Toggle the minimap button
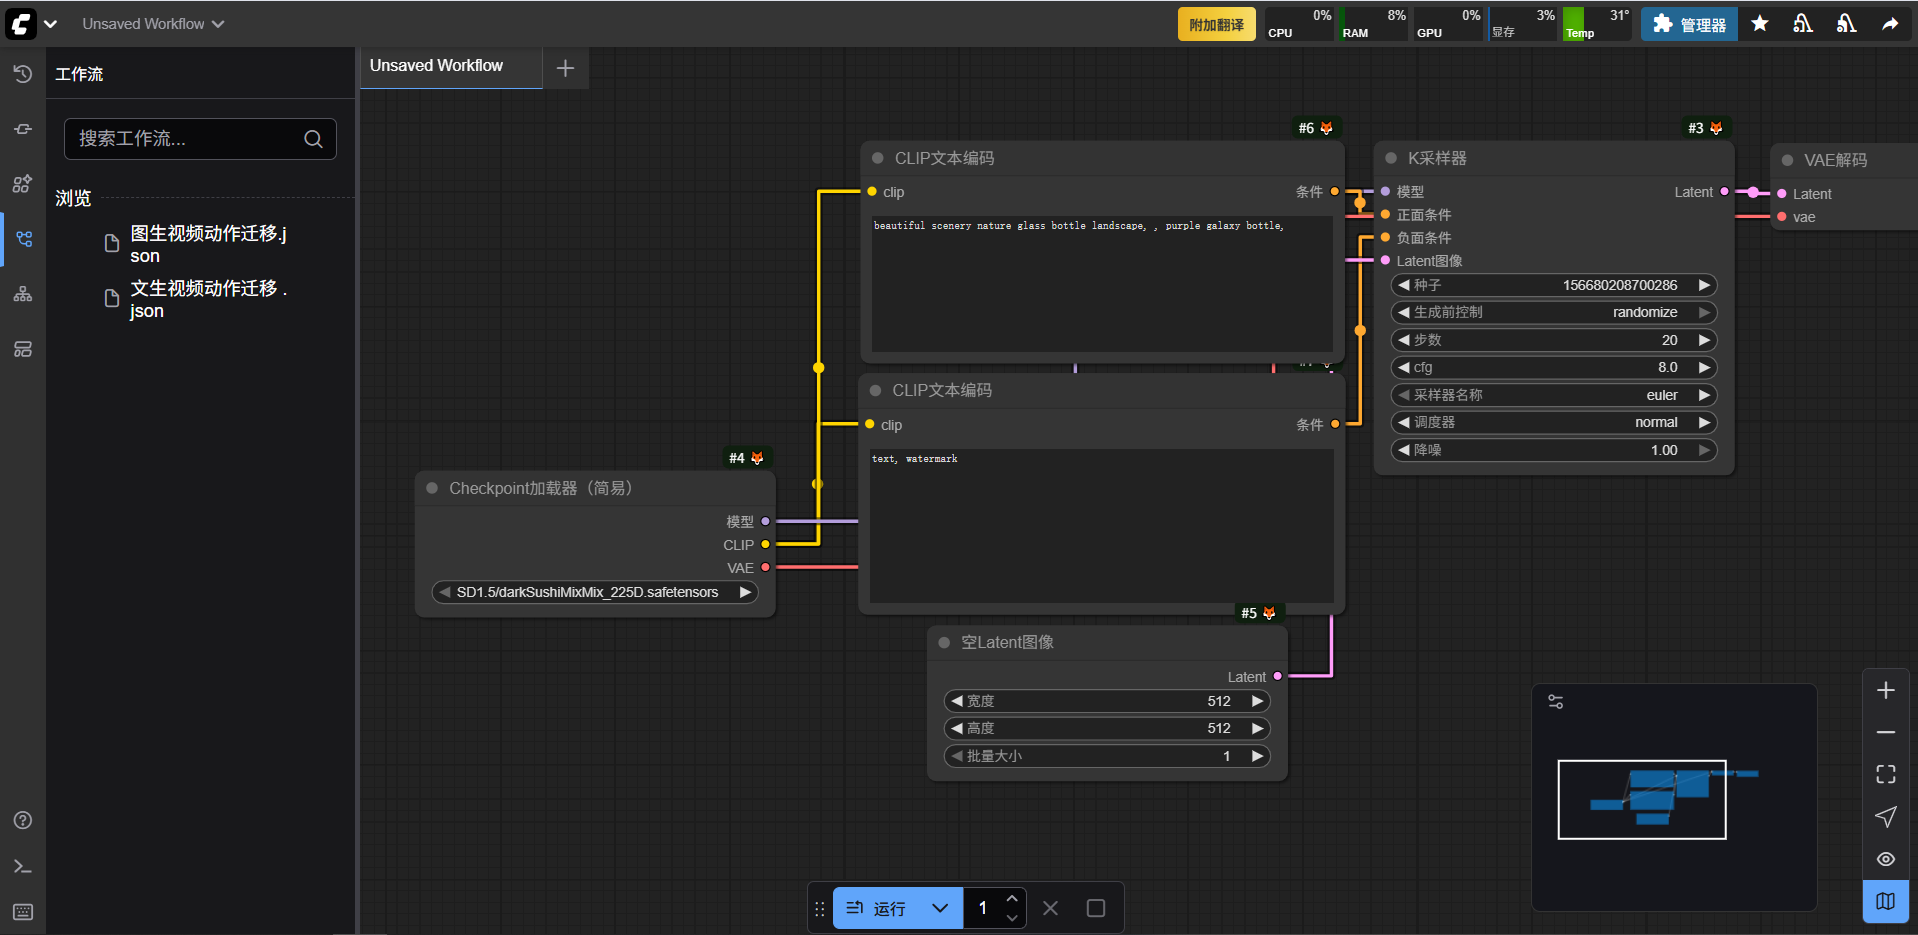The width and height of the screenshot is (1918, 935). pyautogui.click(x=1885, y=901)
